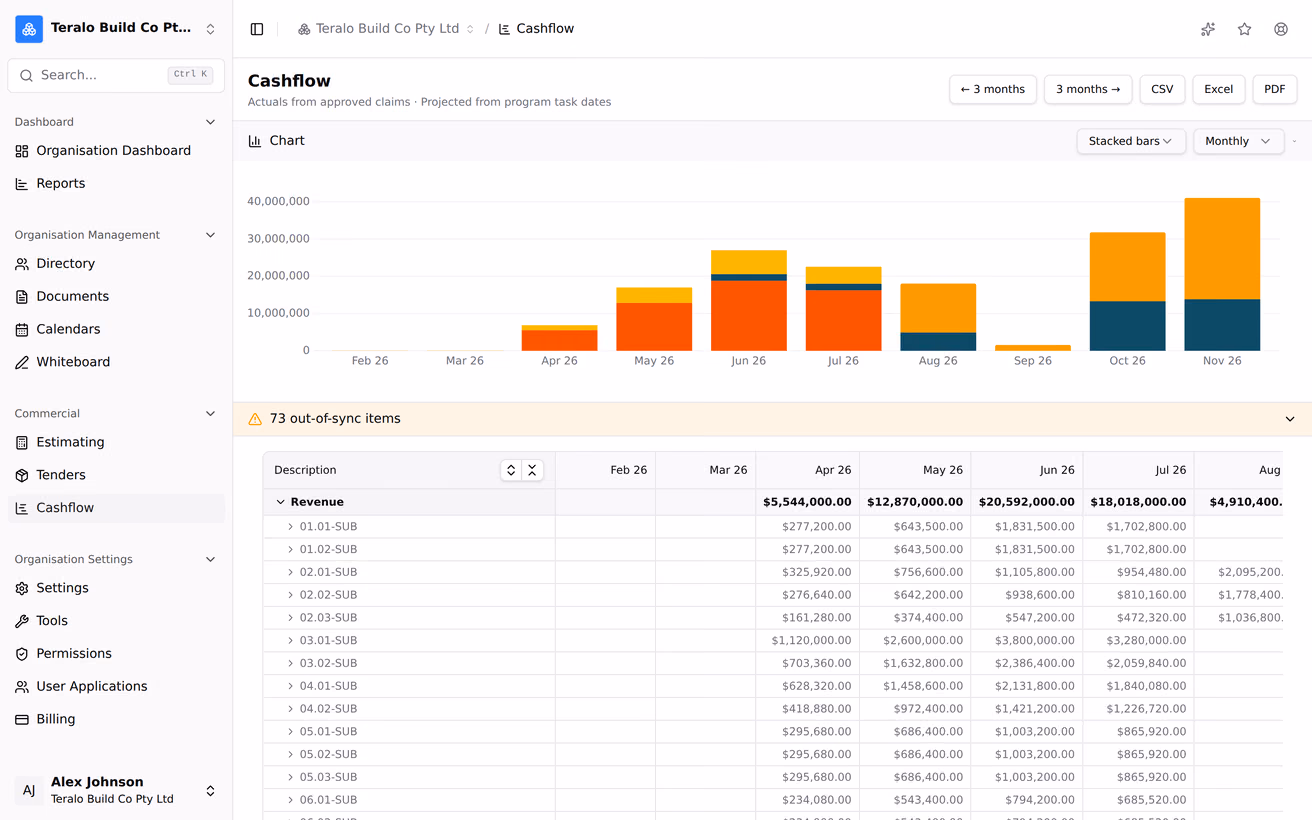Viewport: 1312px width, 820px height.
Task: Collapse the Revenue row
Action: tap(281, 502)
